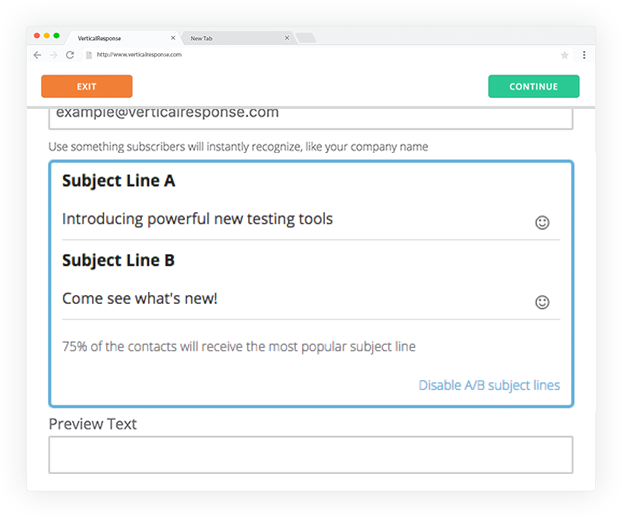Bookmark page with the star icon

[564, 55]
